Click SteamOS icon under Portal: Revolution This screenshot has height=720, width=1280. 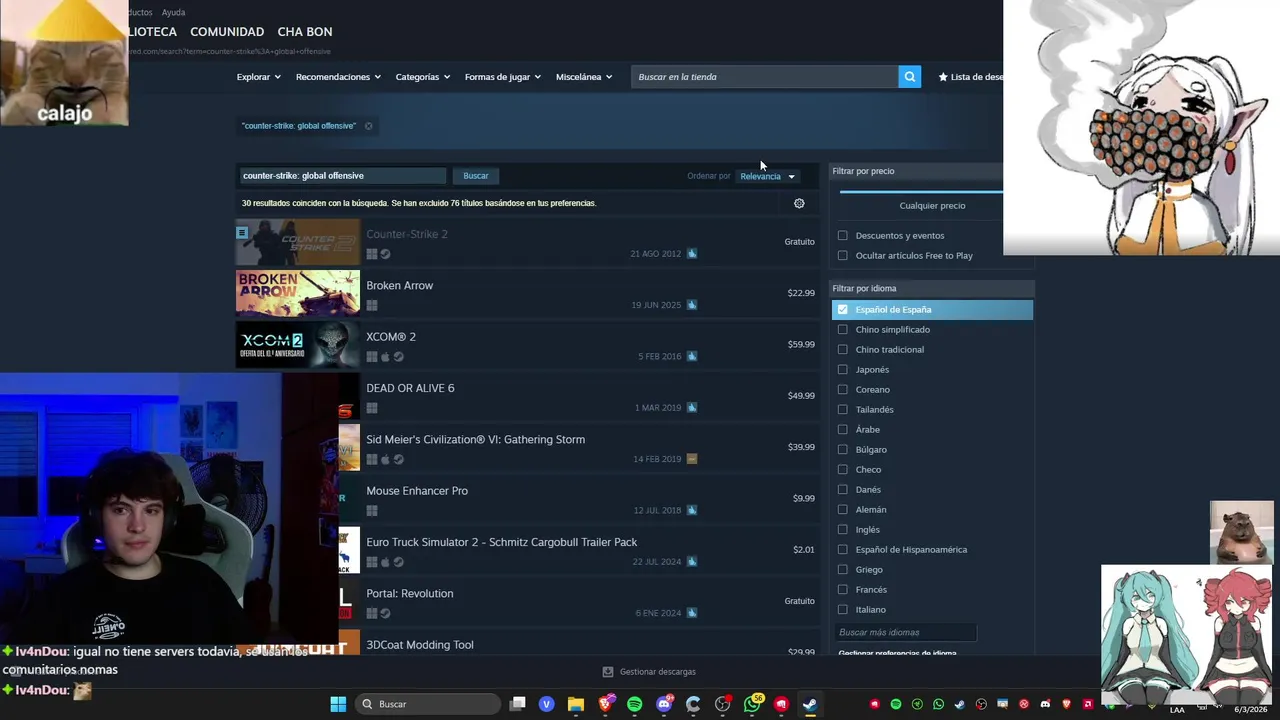click(385, 614)
